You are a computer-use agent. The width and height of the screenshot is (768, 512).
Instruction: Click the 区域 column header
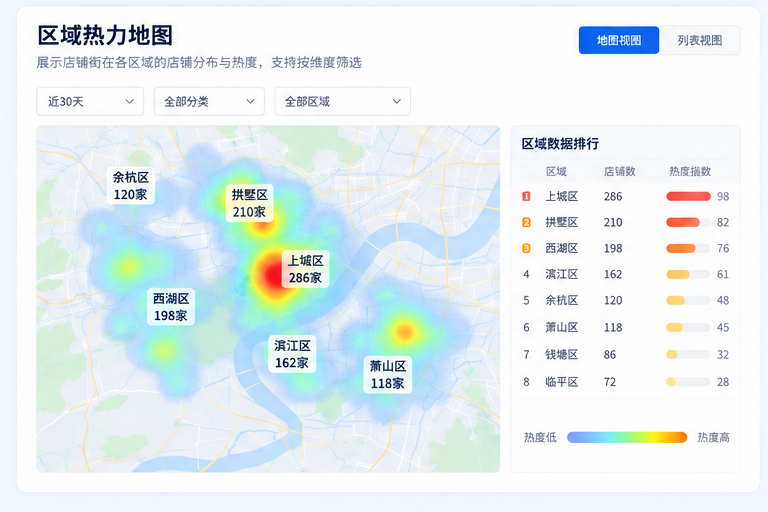(x=556, y=171)
